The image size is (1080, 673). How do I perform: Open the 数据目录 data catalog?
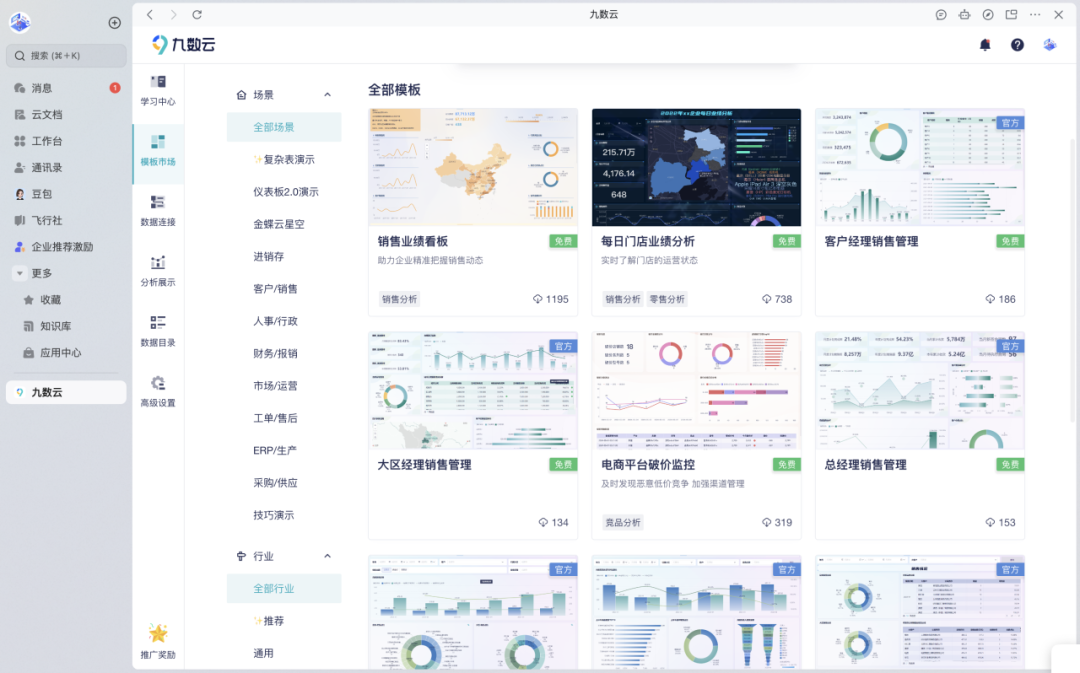(x=158, y=331)
